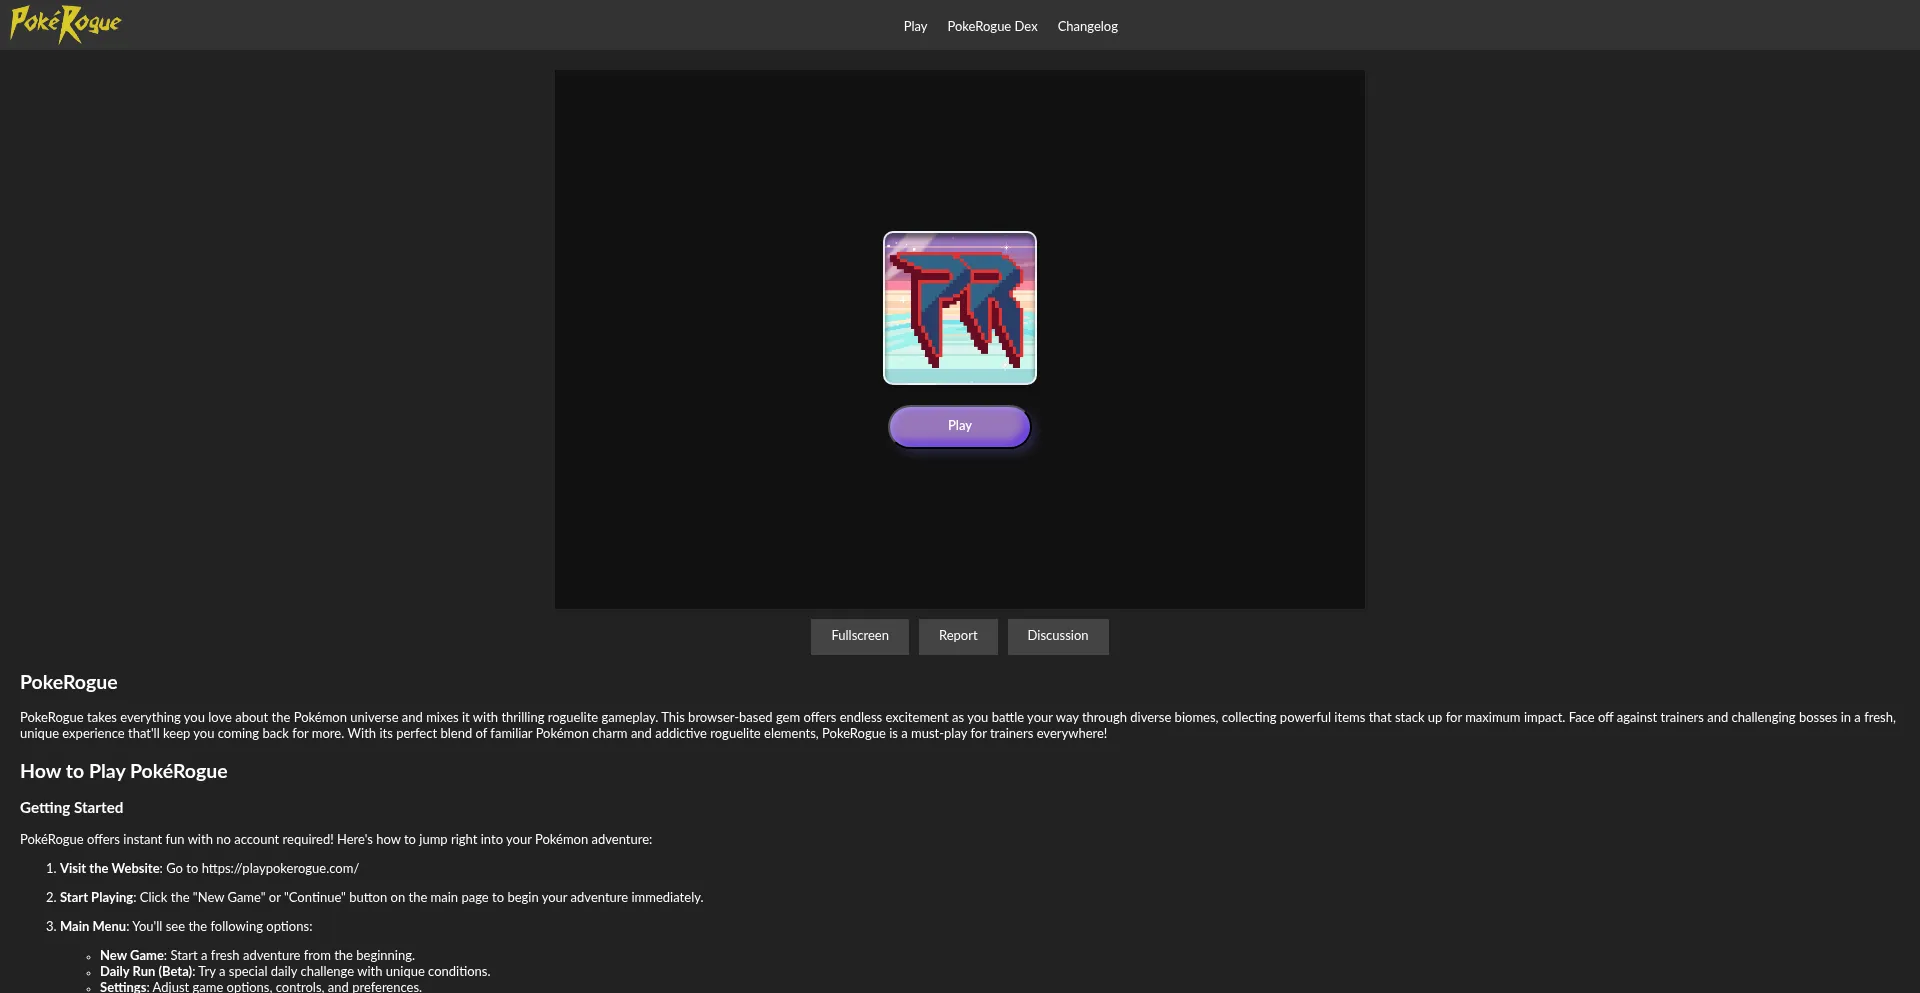1920x993 pixels.
Task: Select the Getting Started subheading
Action: pos(72,808)
